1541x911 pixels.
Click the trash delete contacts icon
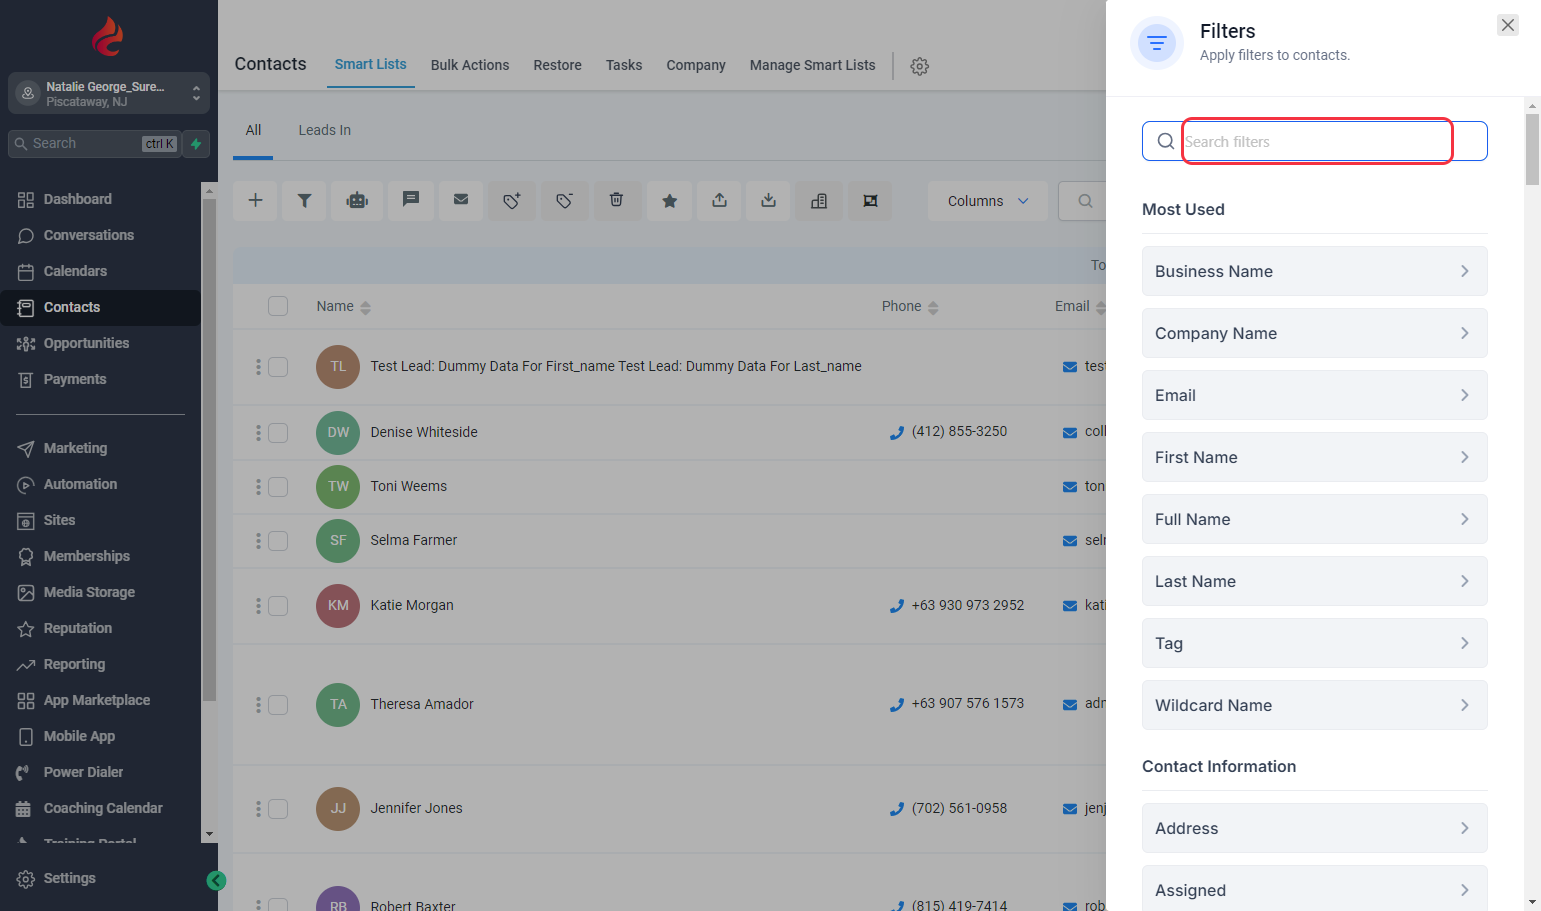coord(617,201)
